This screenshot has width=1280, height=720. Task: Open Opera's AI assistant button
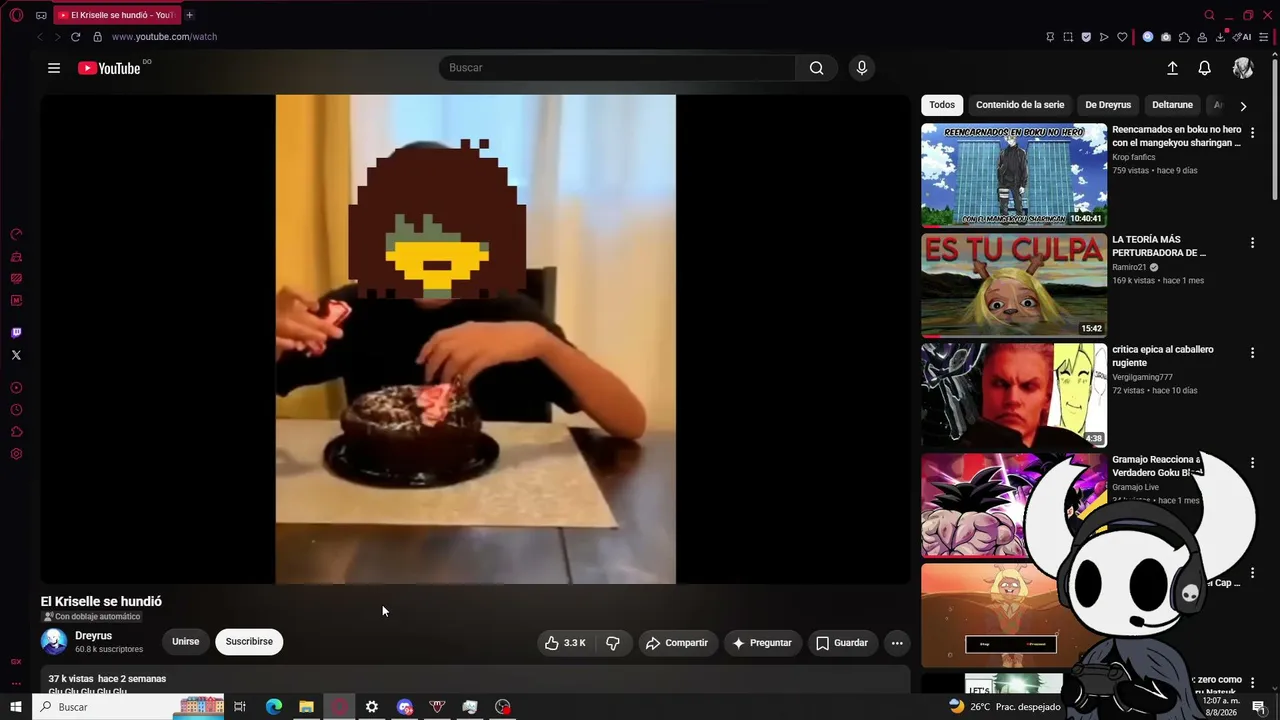pyautogui.click(x=1243, y=37)
